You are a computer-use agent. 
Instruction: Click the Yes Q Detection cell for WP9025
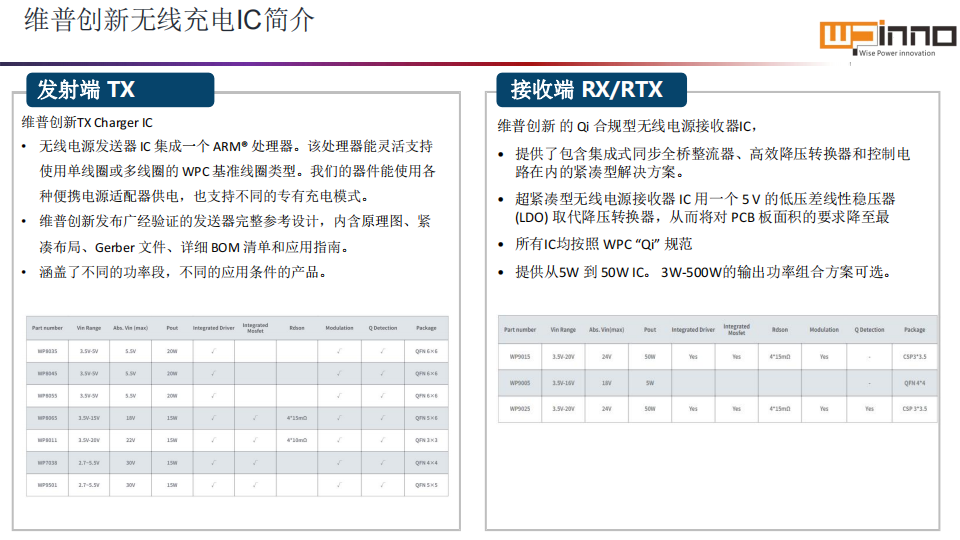point(869,409)
